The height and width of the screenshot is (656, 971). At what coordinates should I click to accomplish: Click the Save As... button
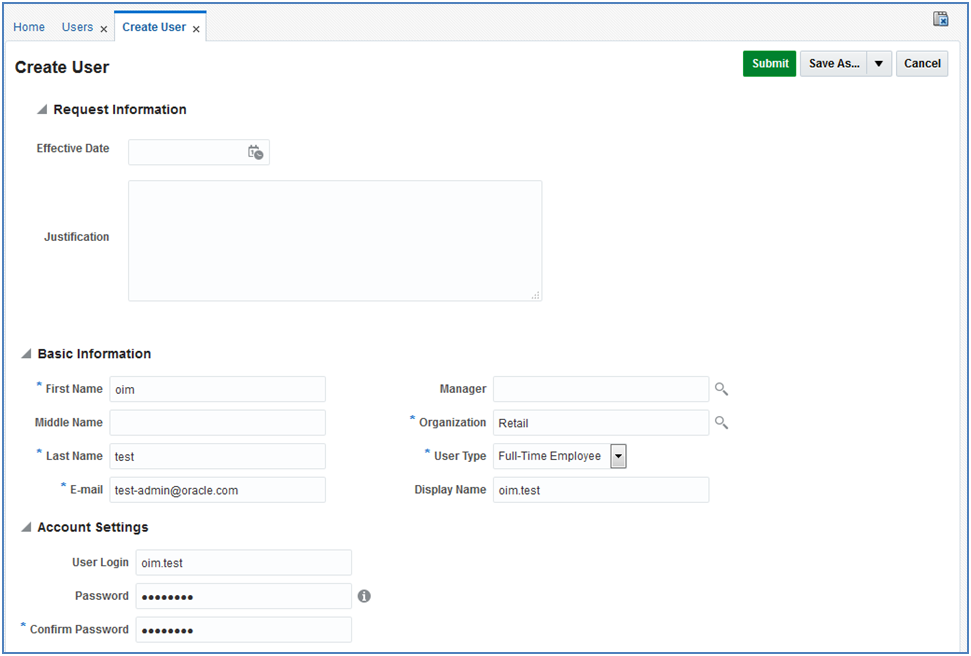[x=834, y=64]
